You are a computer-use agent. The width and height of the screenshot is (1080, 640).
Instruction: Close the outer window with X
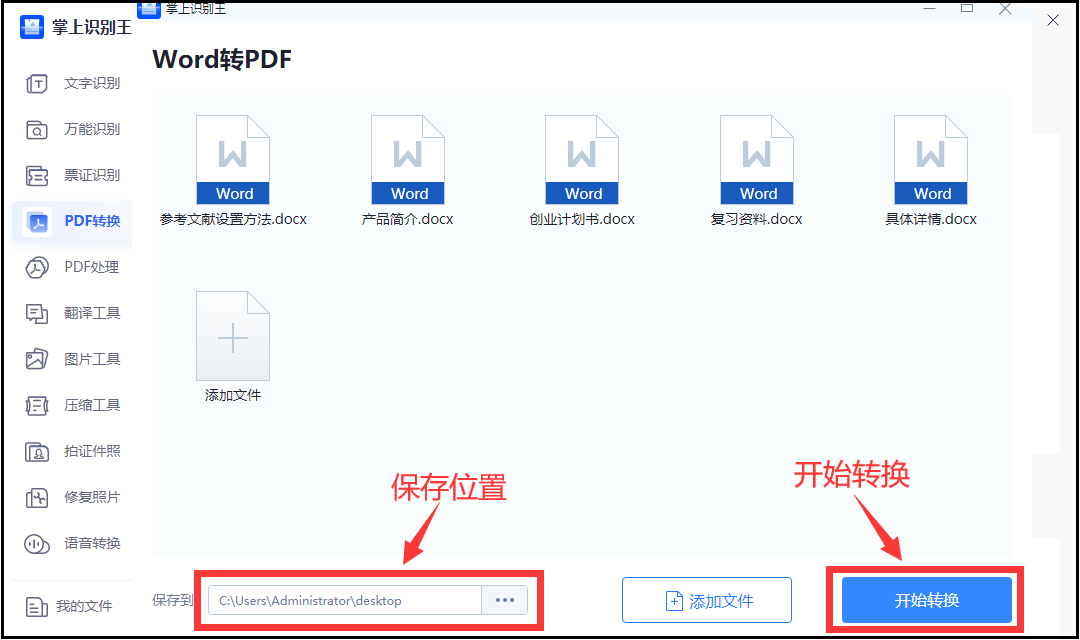point(1053,20)
